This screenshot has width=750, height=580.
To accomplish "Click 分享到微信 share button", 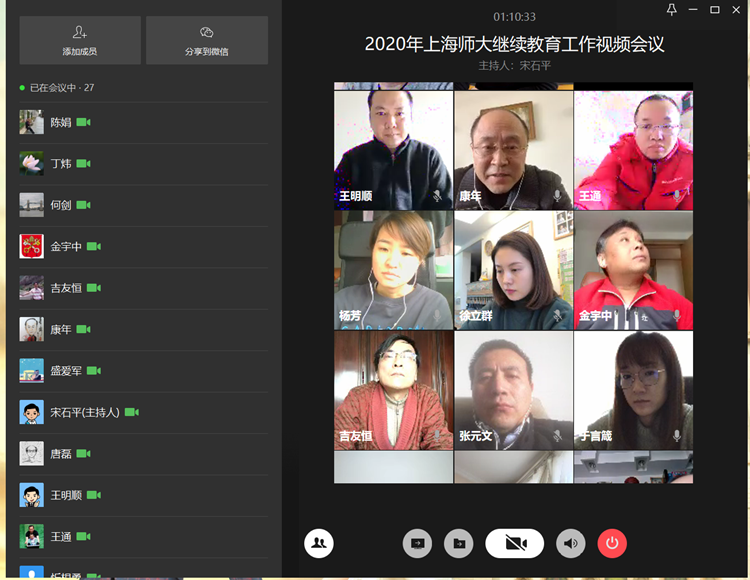I will (207, 40).
